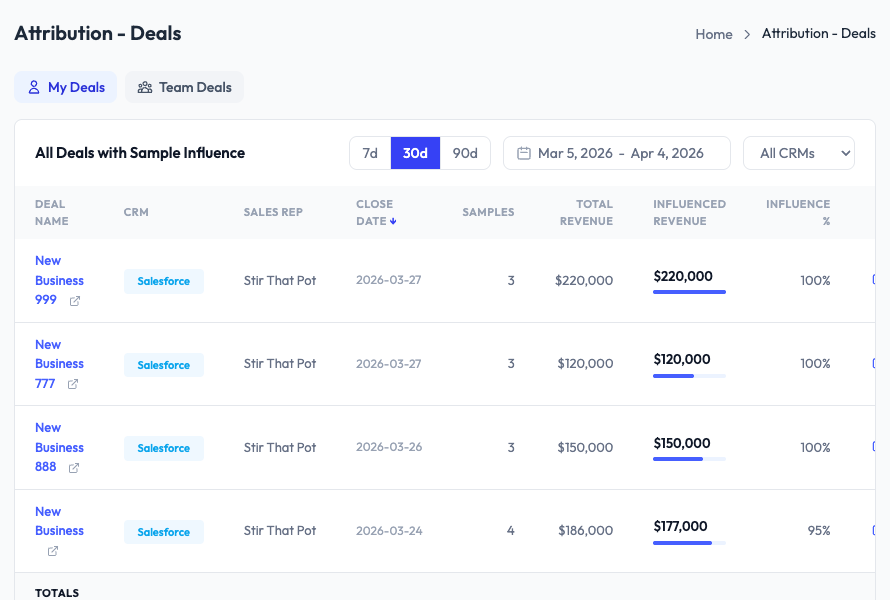Open New Business 777 via its external link icon
The width and height of the screenshot is (890, 600).
pyautogui.click(x=72, y=383)
